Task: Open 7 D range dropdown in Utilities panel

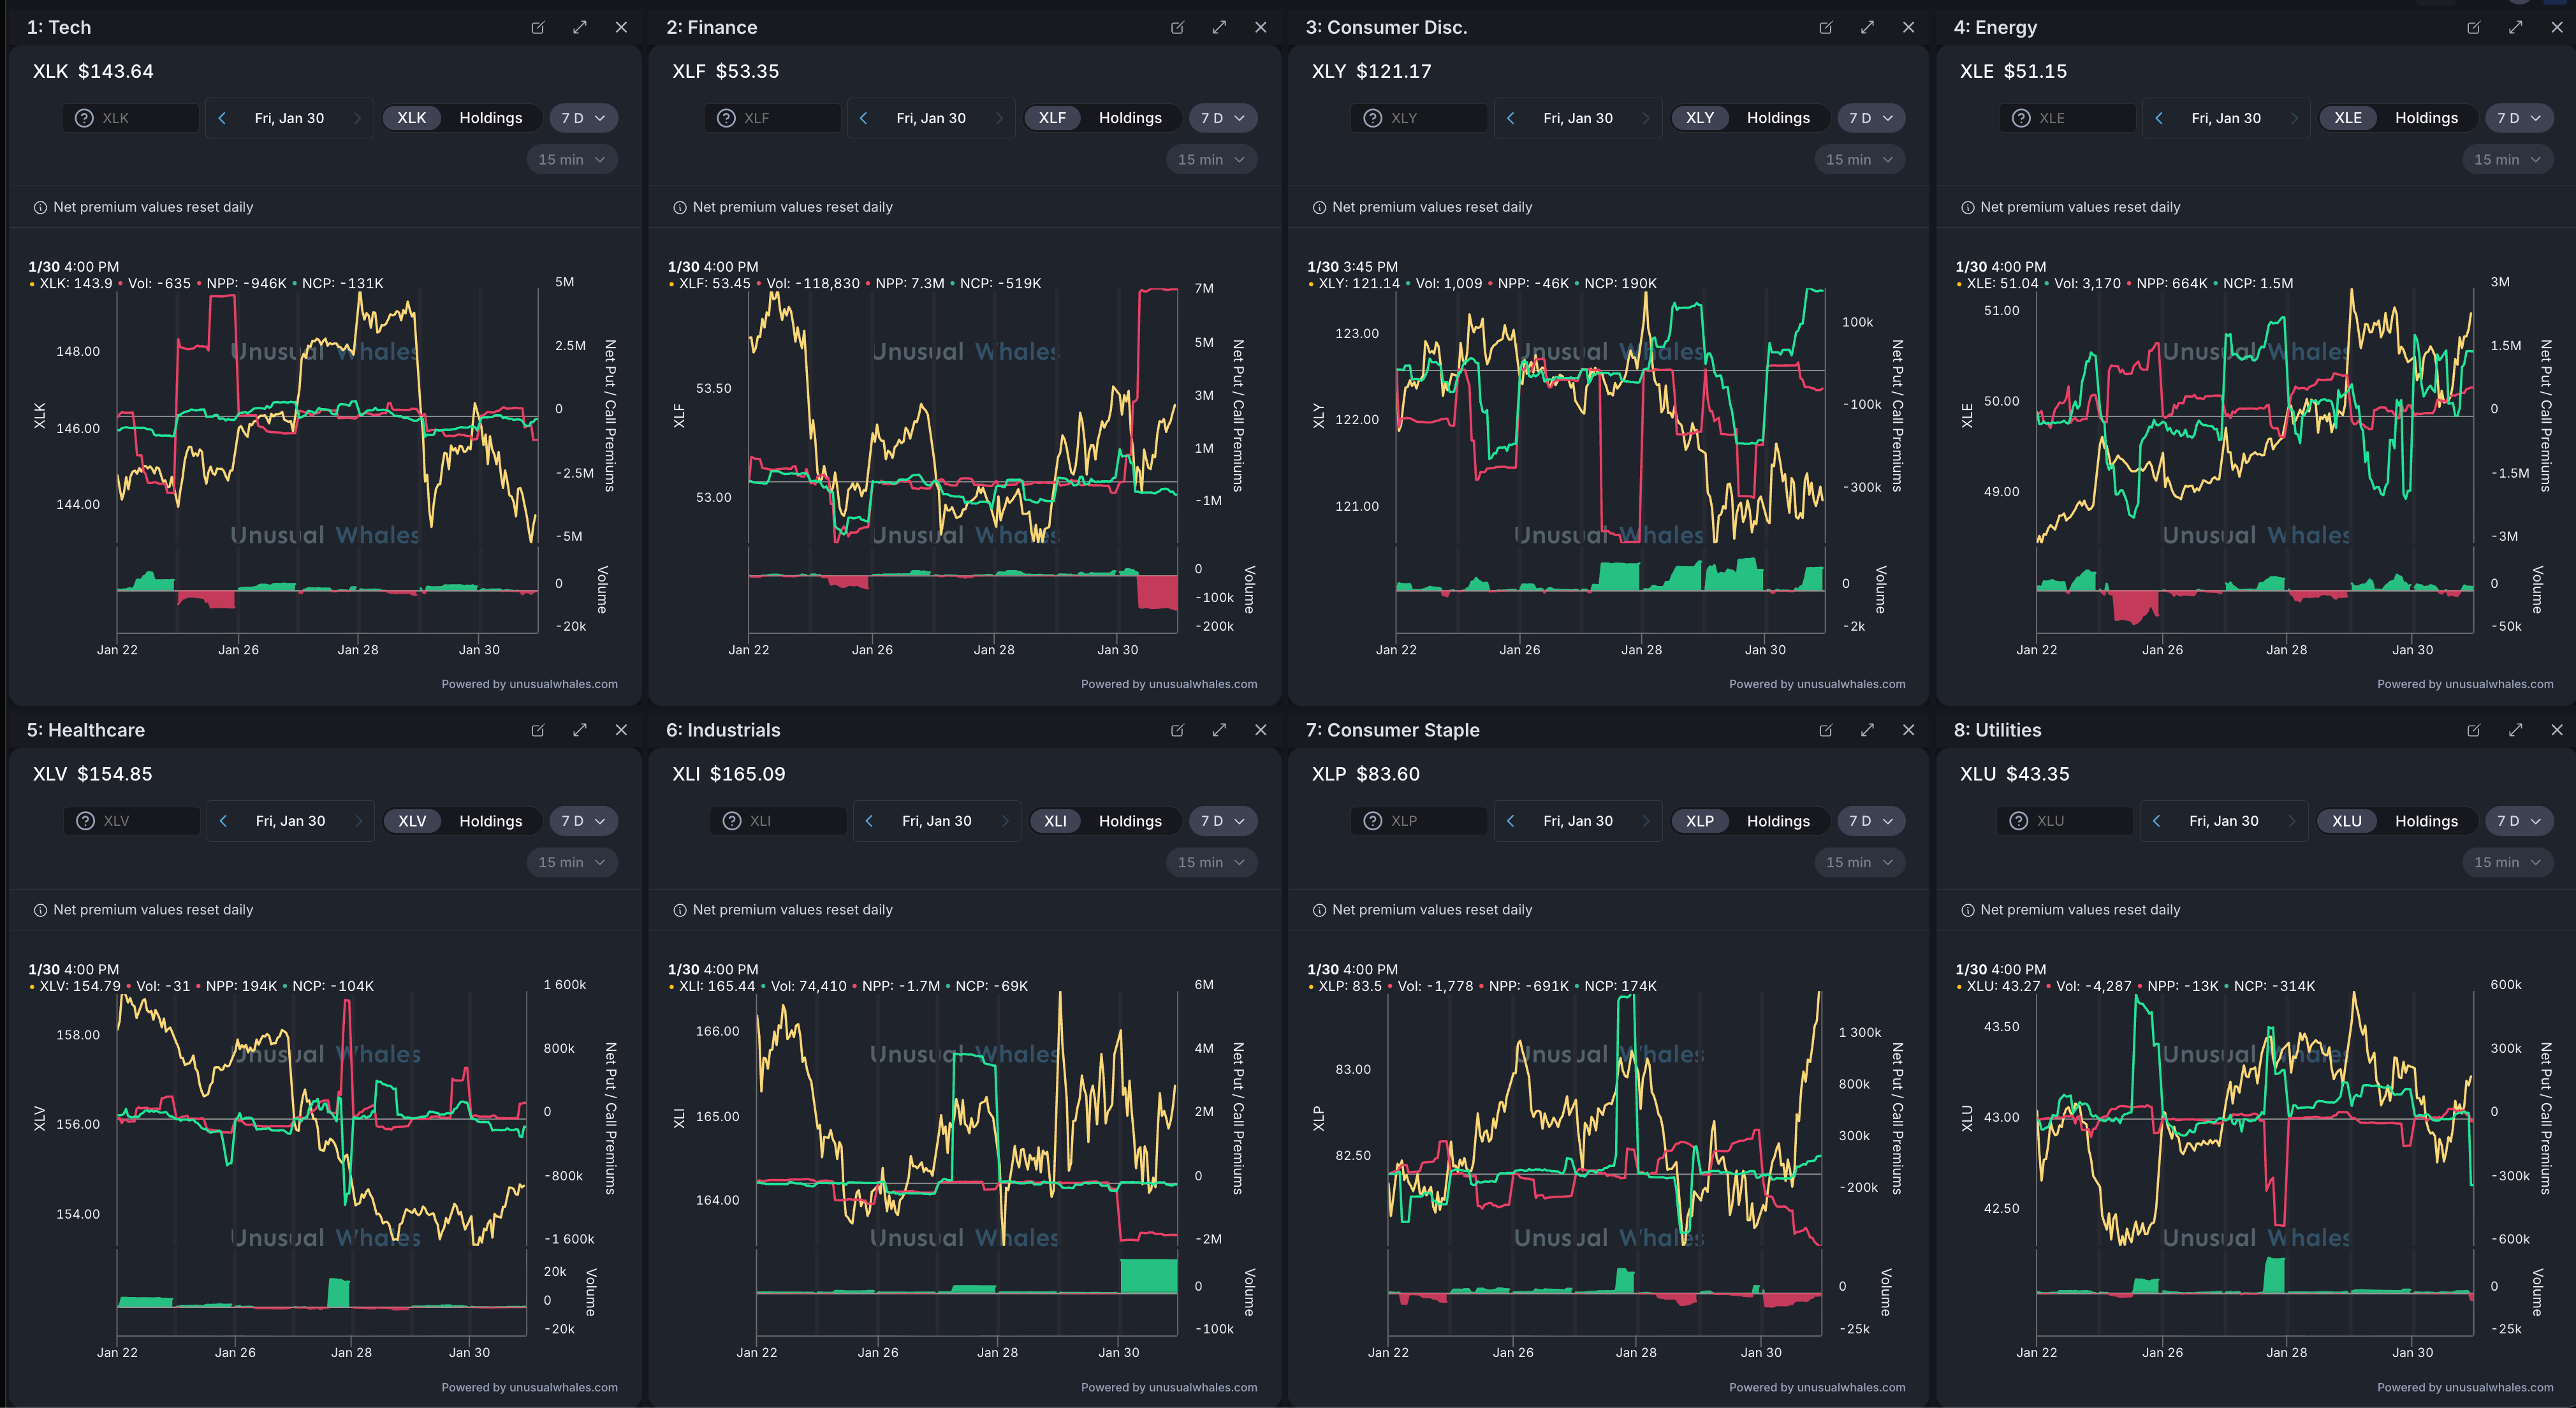Action: pos(2518,821)
